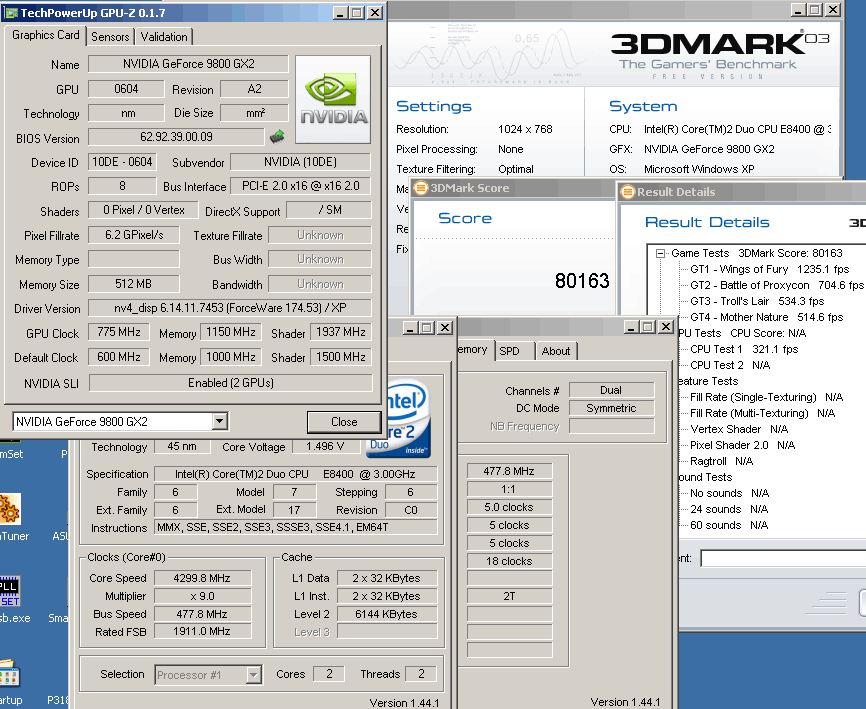866x709 pixels.
Task: Click the Core Voltage 1.496 V value
Action: (x=325, y=446)
